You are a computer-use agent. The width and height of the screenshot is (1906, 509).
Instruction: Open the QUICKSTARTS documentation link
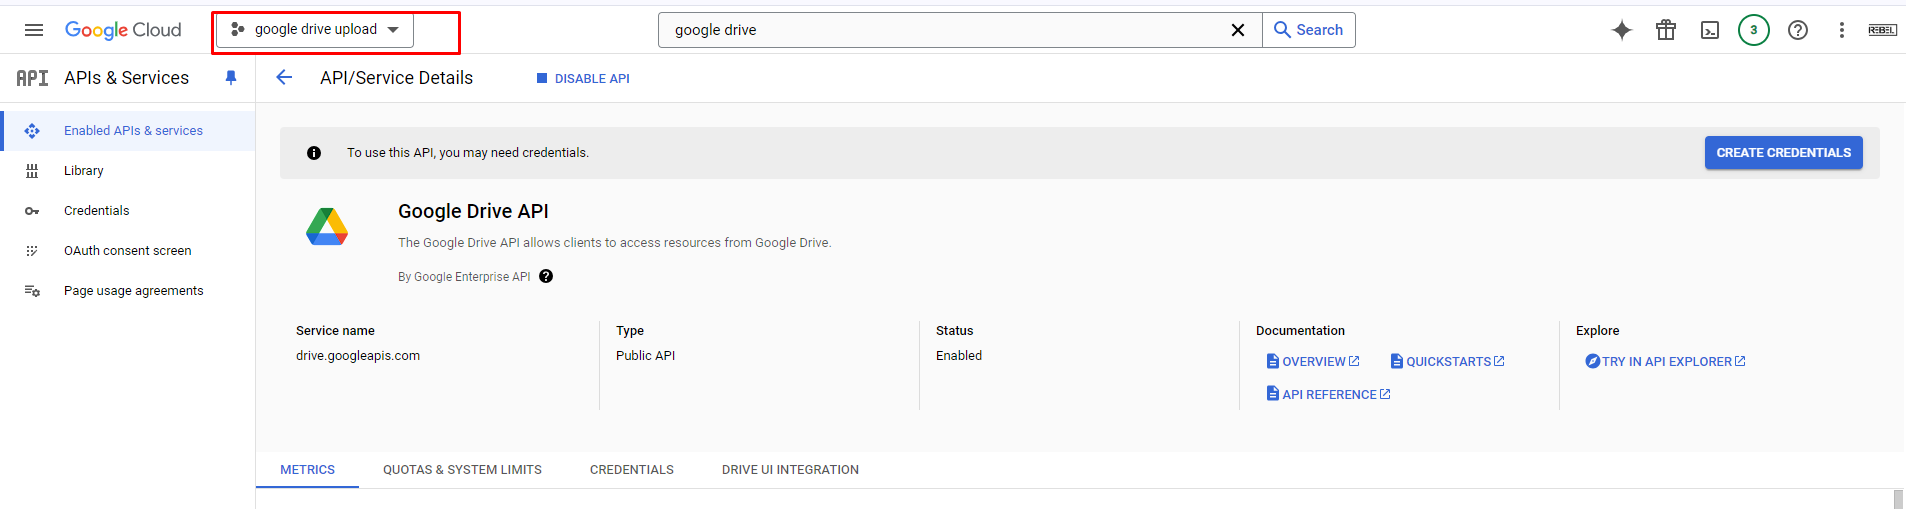pyautogui.click(x=1447, y=362)
